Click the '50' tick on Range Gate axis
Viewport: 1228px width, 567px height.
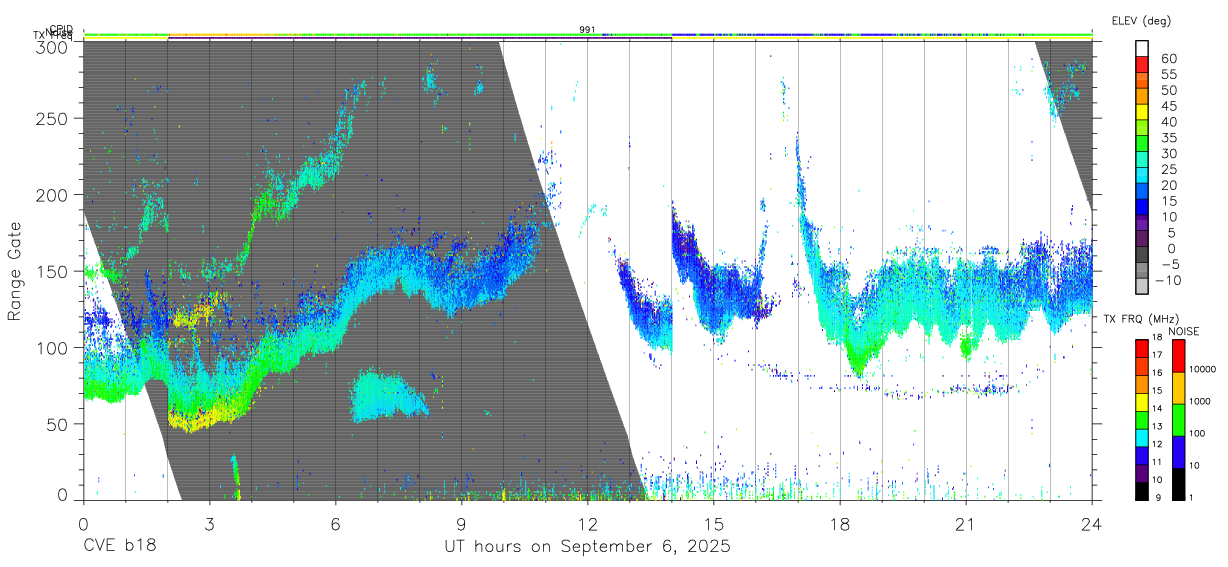click(59, 424)
